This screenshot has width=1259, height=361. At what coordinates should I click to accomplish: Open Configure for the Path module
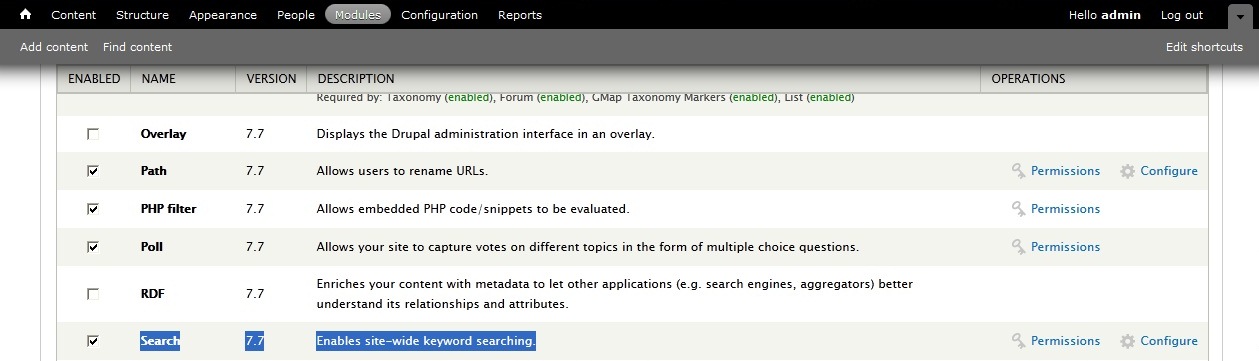[x=1169, y=171]
